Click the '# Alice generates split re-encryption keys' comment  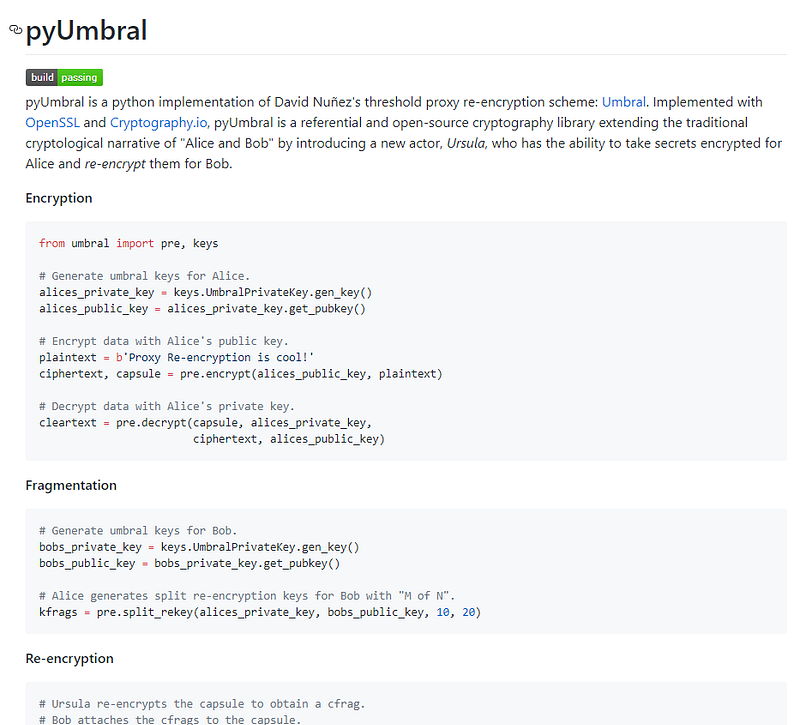pos(247,596)
